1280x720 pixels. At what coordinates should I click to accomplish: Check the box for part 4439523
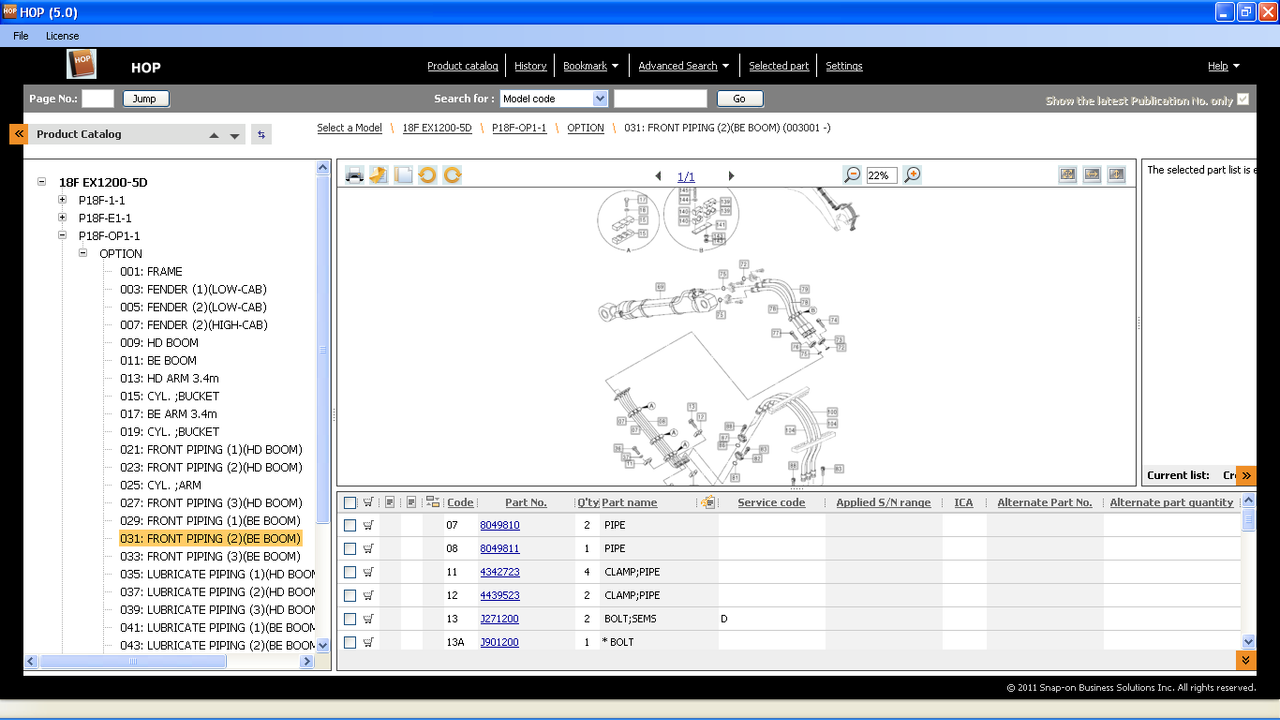pyautogui.click(x=350, y=596)
